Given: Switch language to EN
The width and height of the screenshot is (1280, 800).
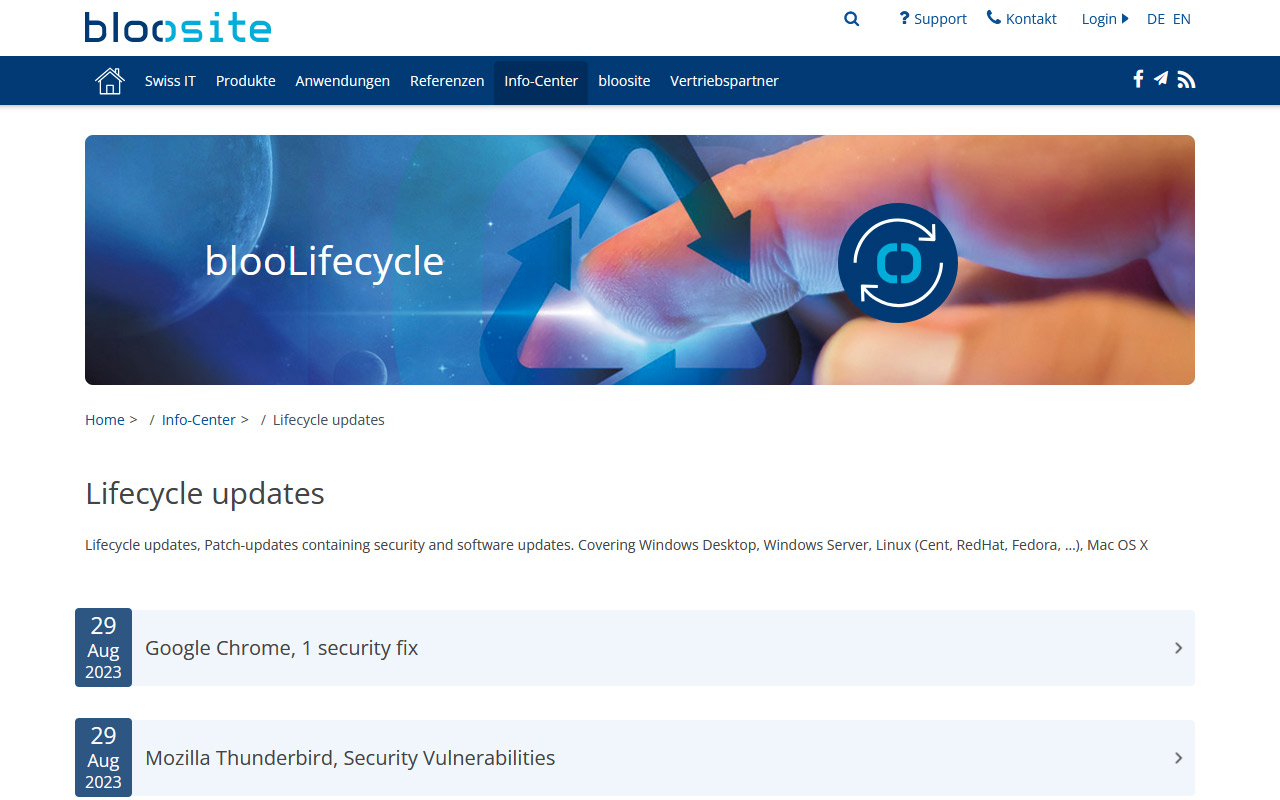Looking at the screenshot, I should (1181, 19).
